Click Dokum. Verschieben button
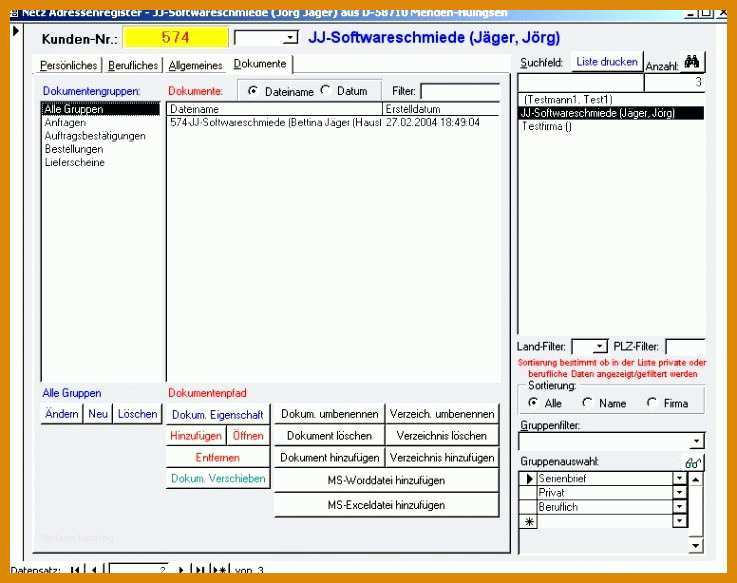The width and height of the screenshot is (737, 583). coord(218,478)
